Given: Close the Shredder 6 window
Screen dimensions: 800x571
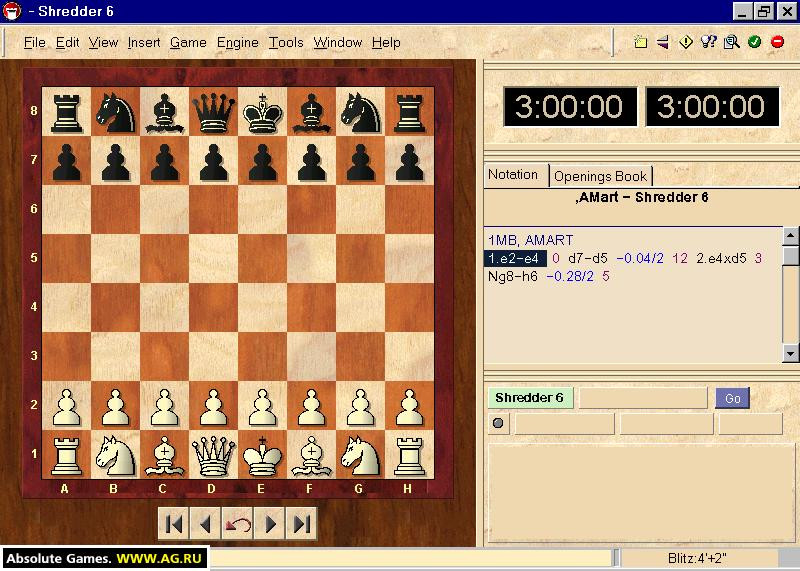Looking at the screenshot, I should click(x=787, y=11).
